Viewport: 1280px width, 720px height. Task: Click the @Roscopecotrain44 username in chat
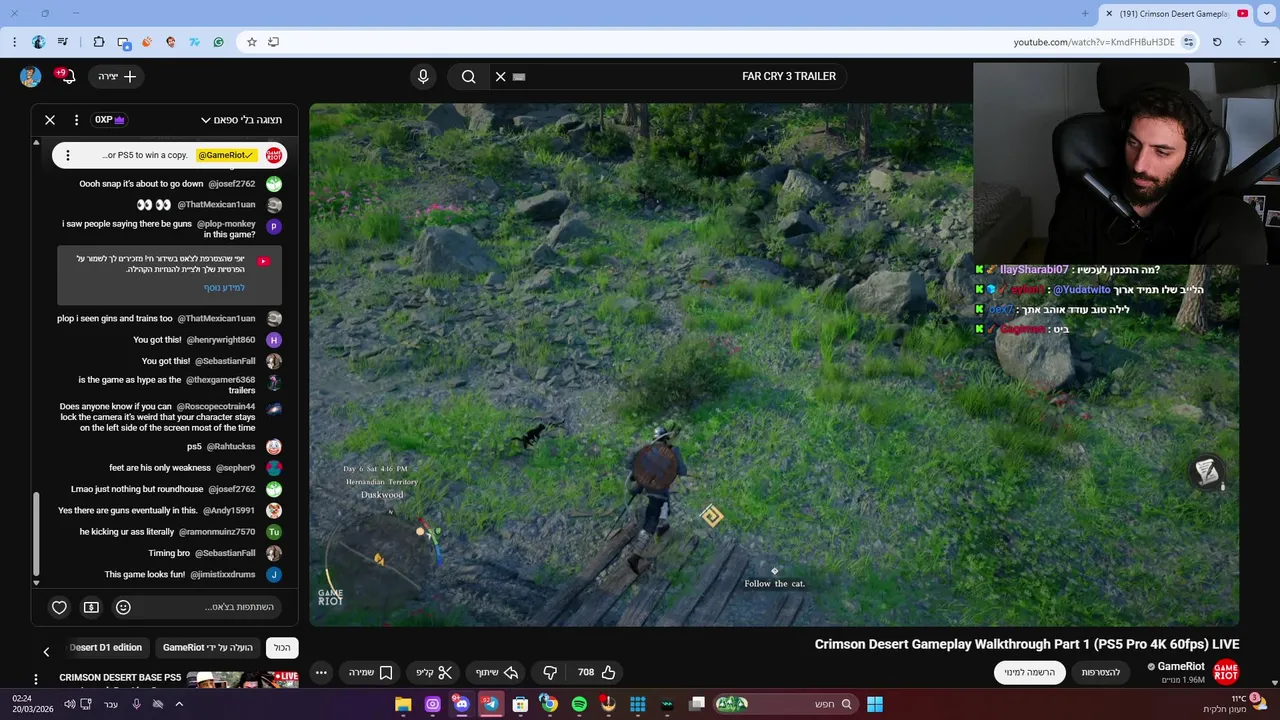(x=215, y=407)
